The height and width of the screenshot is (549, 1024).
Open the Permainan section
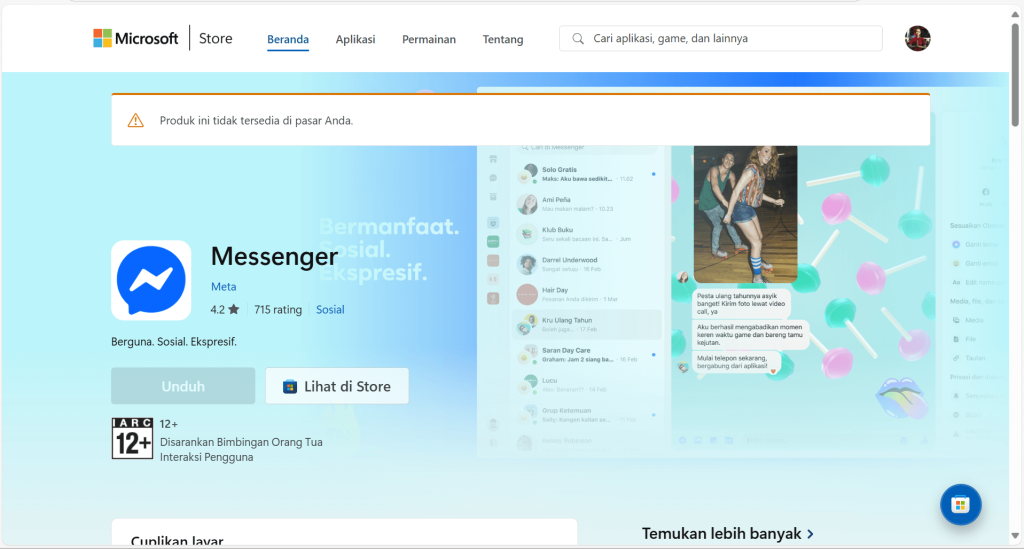tap(428, 40)
